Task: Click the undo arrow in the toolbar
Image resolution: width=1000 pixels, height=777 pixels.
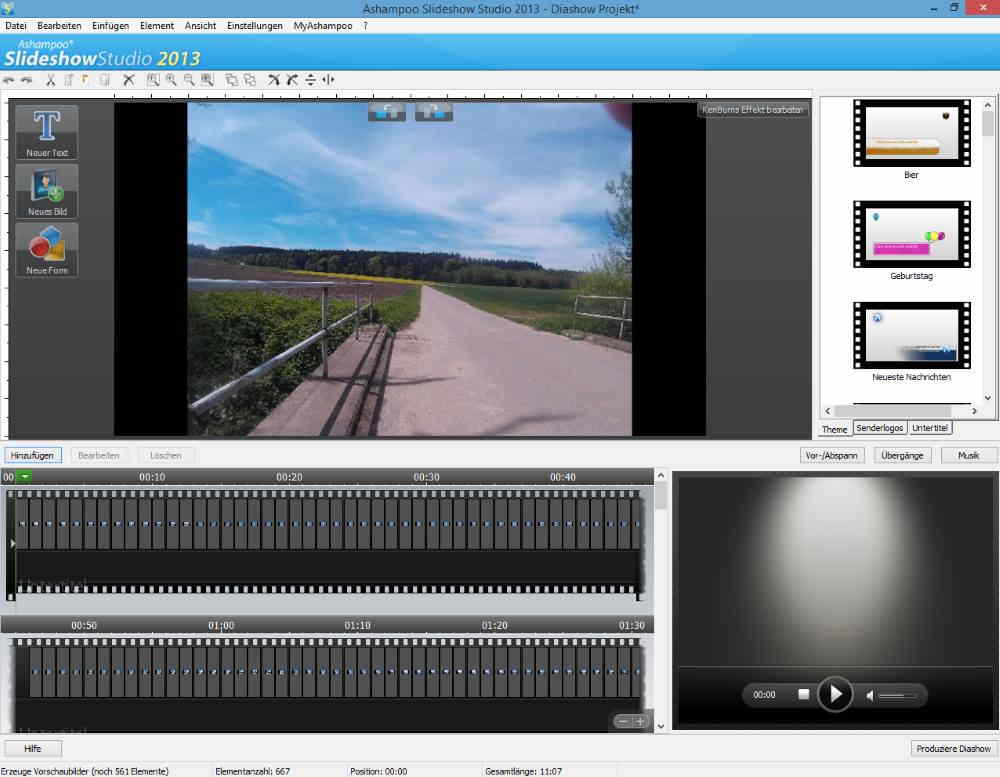Action: point(9,80)
